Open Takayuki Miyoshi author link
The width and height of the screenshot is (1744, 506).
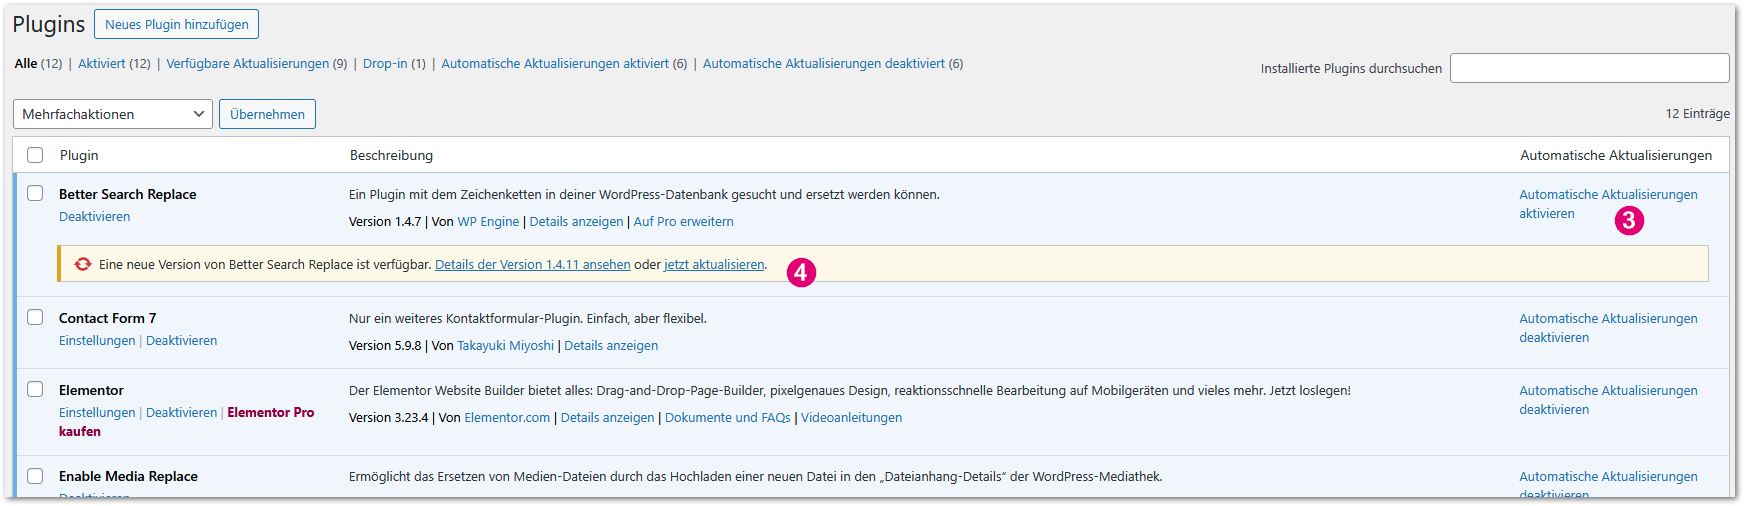(x=505, y=345)
